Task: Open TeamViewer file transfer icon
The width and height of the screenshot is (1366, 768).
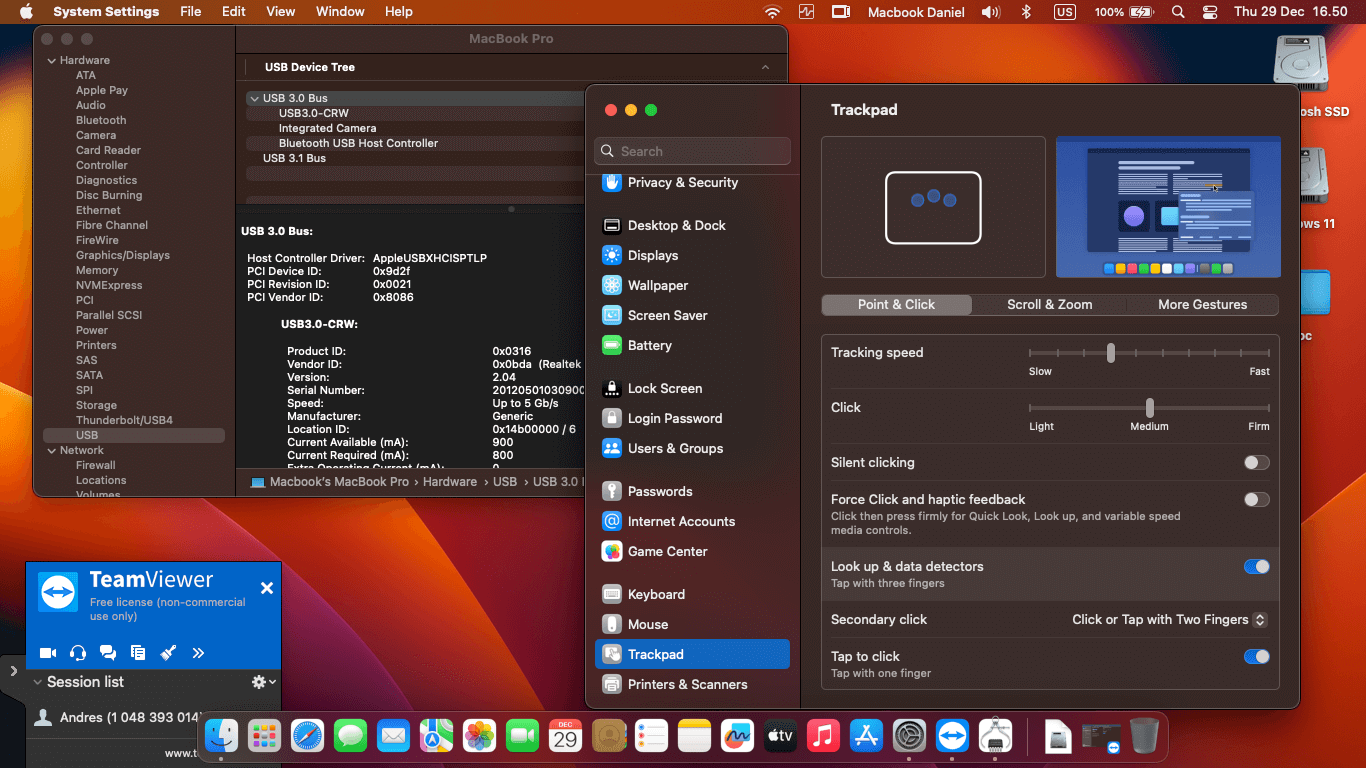Action: (x=137, y=652)
